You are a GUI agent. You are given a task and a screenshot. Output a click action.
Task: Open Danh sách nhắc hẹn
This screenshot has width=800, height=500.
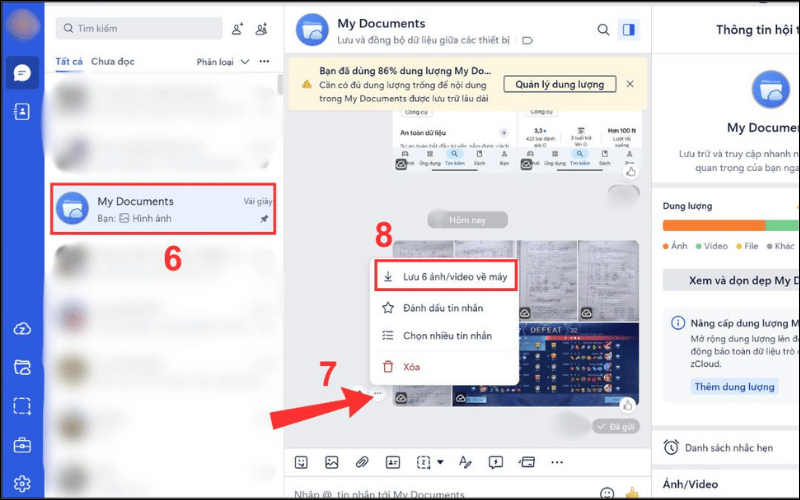(x=728, y=448)
